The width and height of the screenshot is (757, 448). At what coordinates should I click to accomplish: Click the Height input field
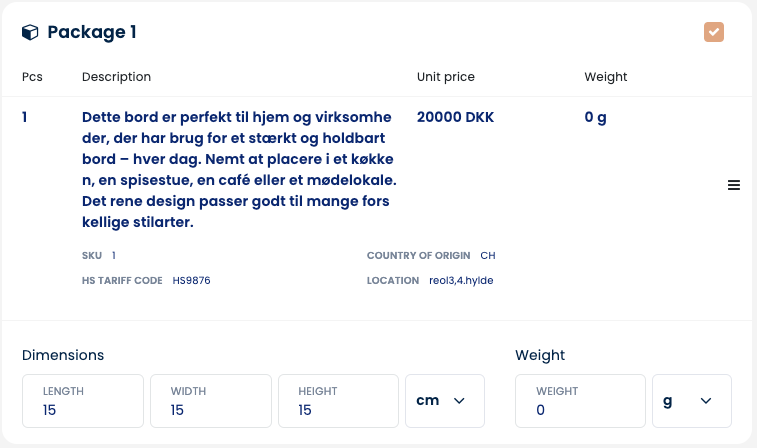coord(339,402)
